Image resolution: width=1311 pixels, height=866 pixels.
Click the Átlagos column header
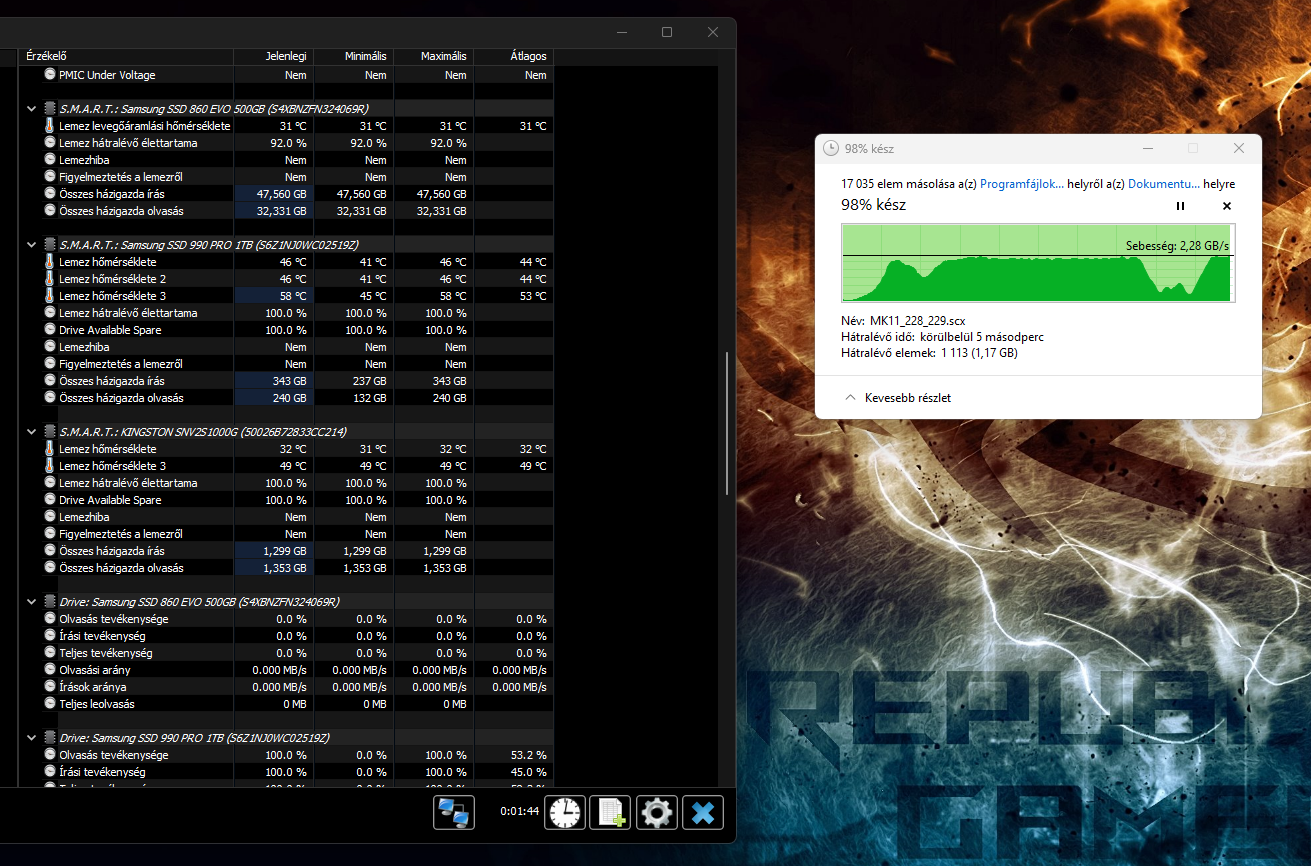coord(514,57)
